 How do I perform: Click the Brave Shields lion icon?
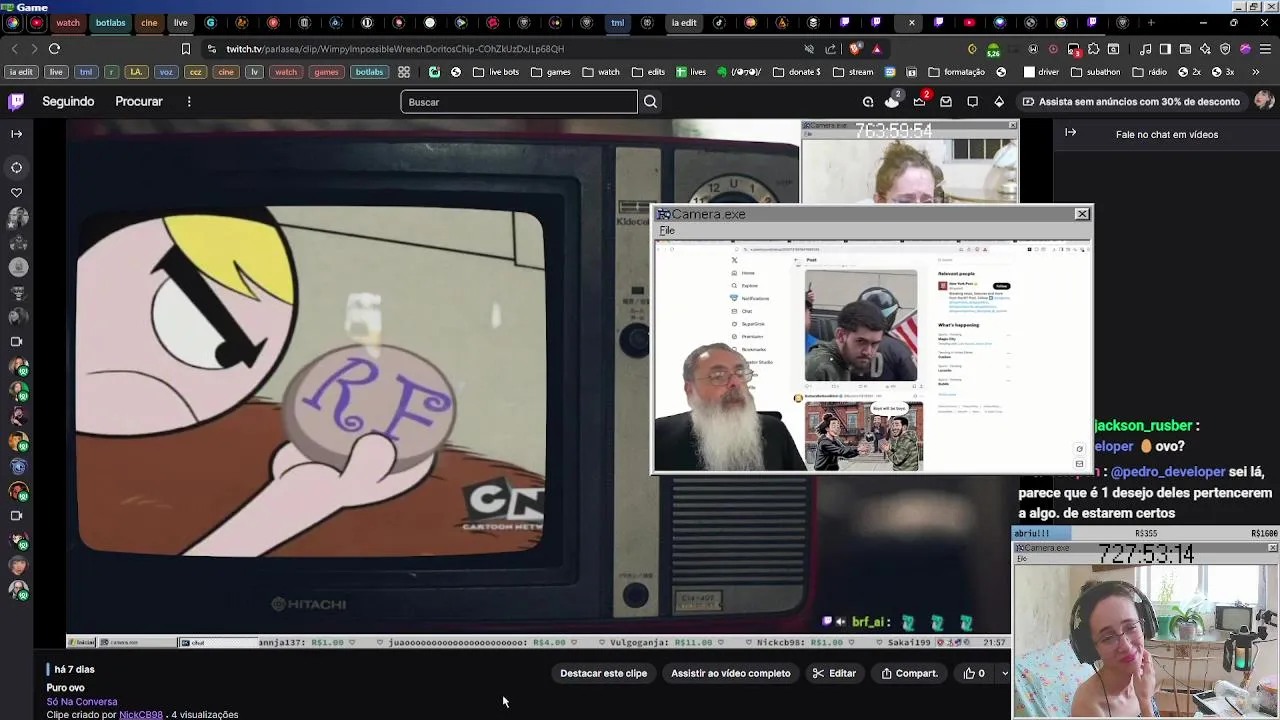pos(855,48)
